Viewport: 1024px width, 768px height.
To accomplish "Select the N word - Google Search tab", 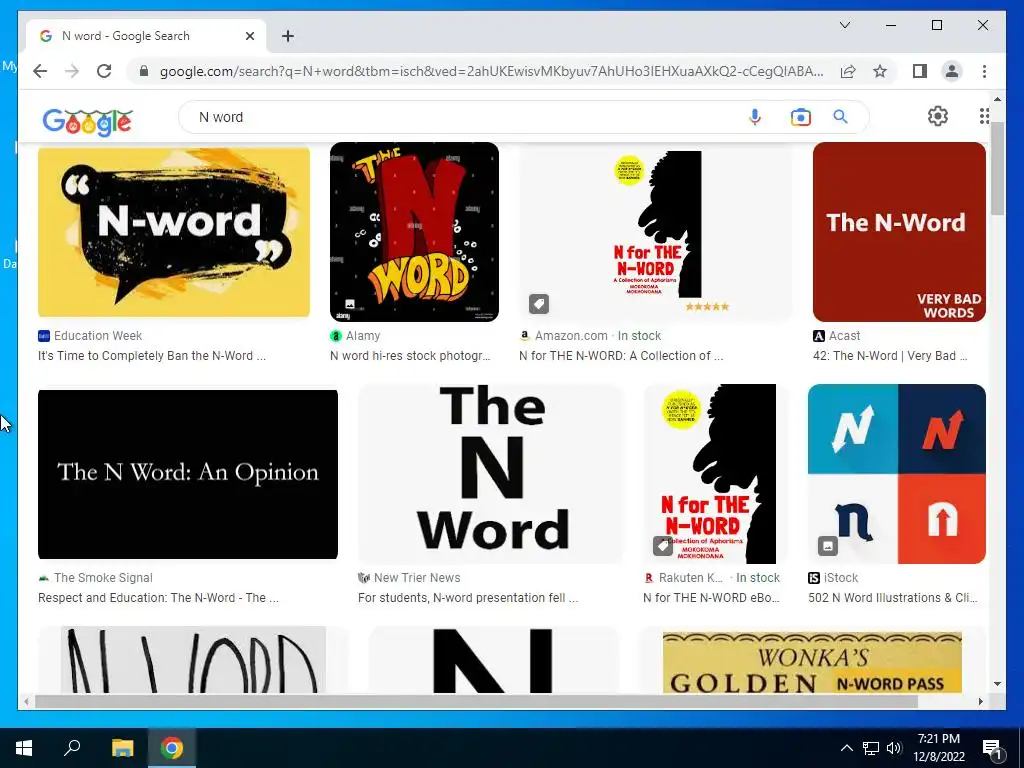I will coord(146,36).
